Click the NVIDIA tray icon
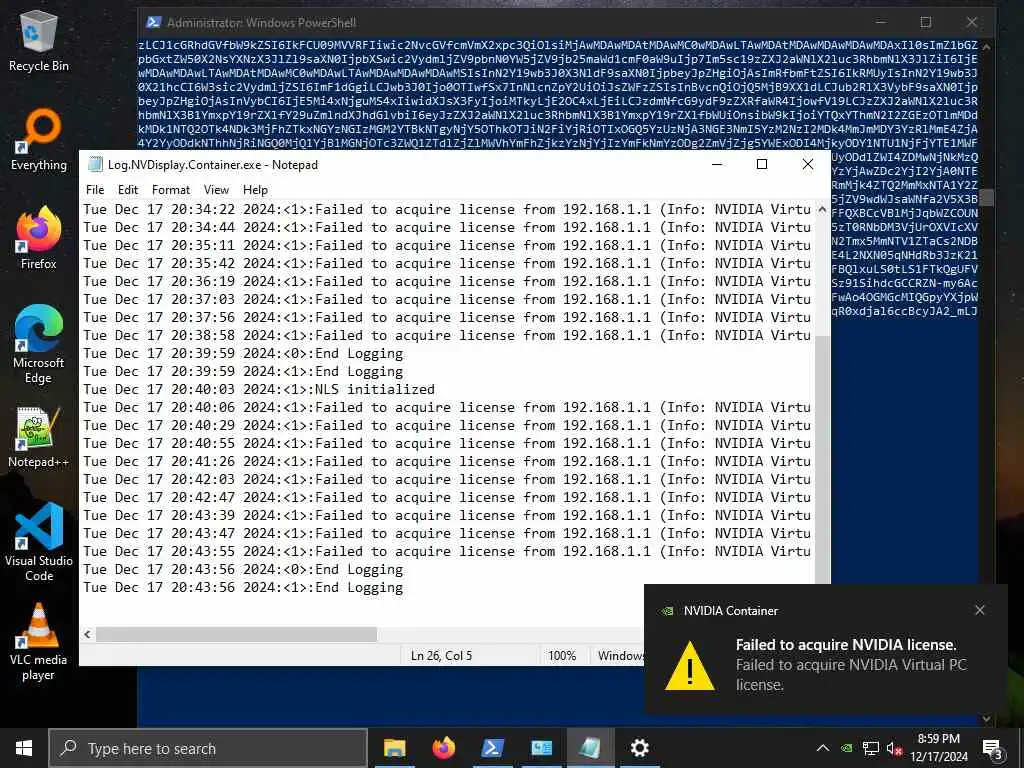This screenshot has width=1024, height=768. (x=846, y=748)
